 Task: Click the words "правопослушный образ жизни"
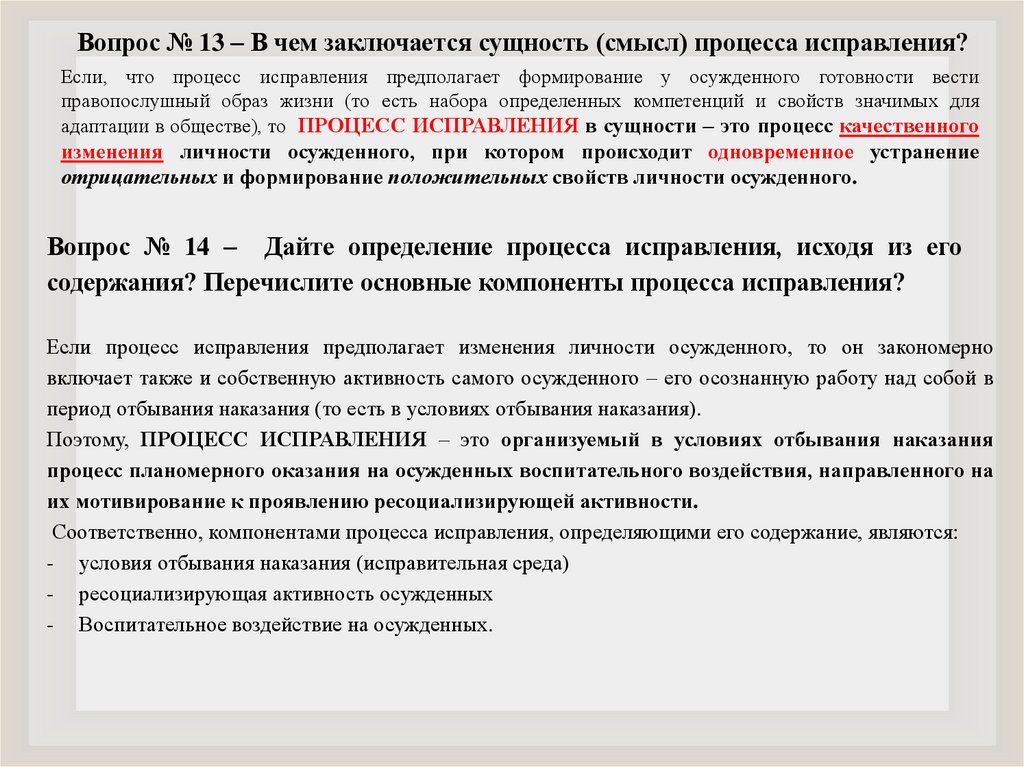click(x=197, y=101)
